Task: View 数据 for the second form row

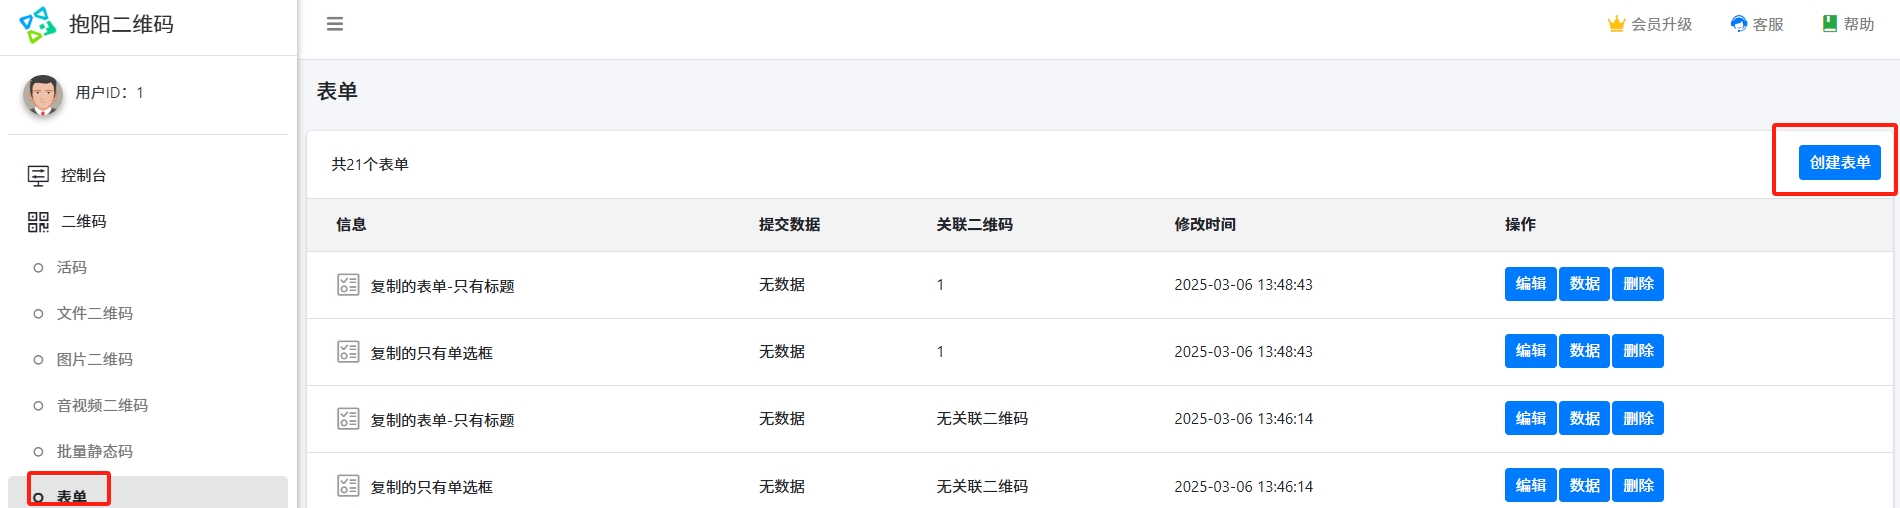Action: [1584, 351]
